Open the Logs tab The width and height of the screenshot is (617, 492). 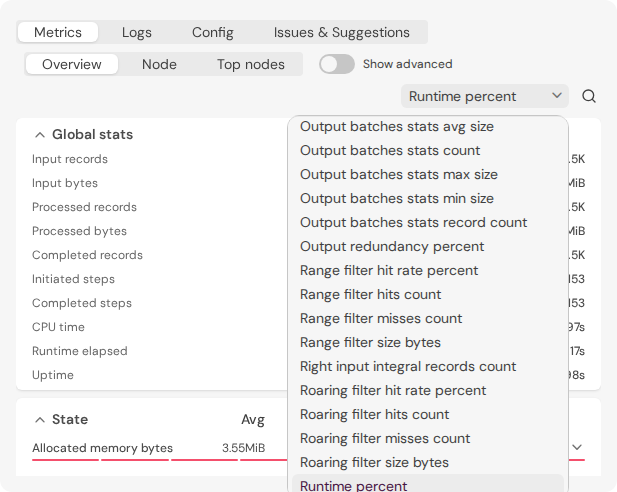[x=137, y=32]
